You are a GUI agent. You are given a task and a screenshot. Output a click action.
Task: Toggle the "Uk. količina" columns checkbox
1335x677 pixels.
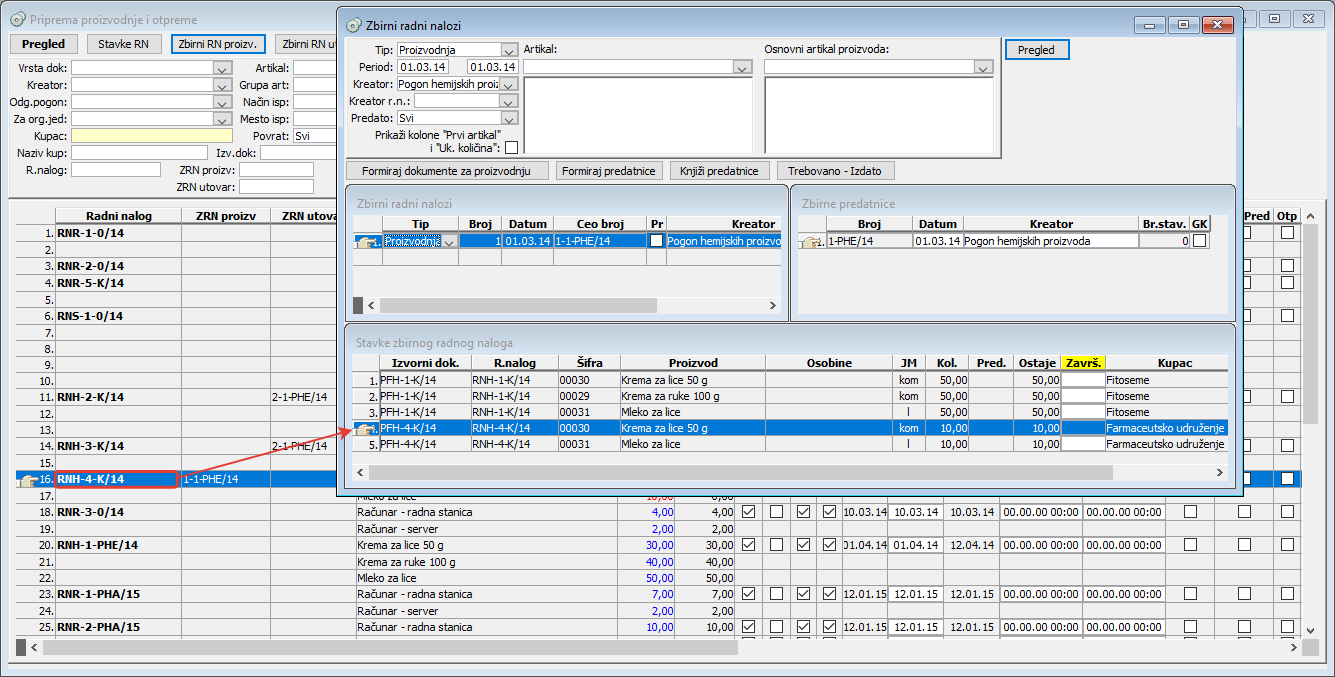point(511,148)
